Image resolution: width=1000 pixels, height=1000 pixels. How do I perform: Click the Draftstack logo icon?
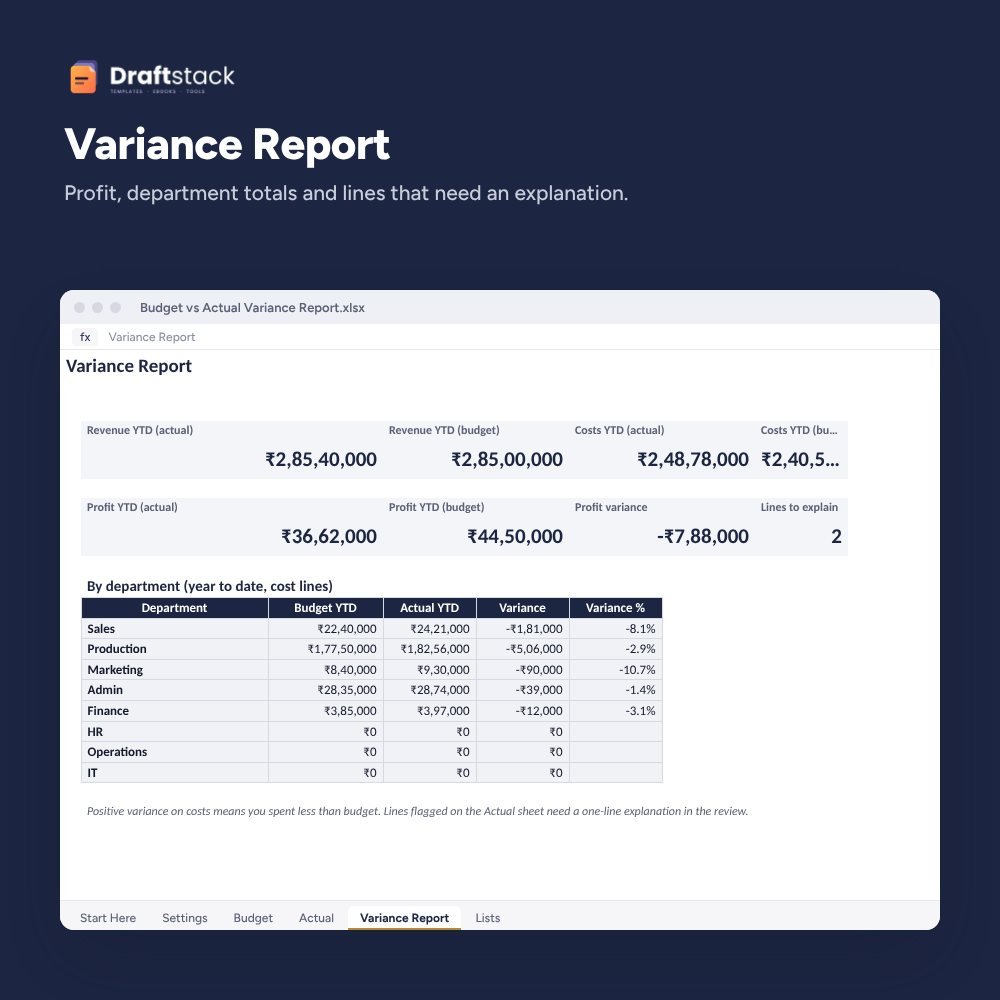coord(84,77)
